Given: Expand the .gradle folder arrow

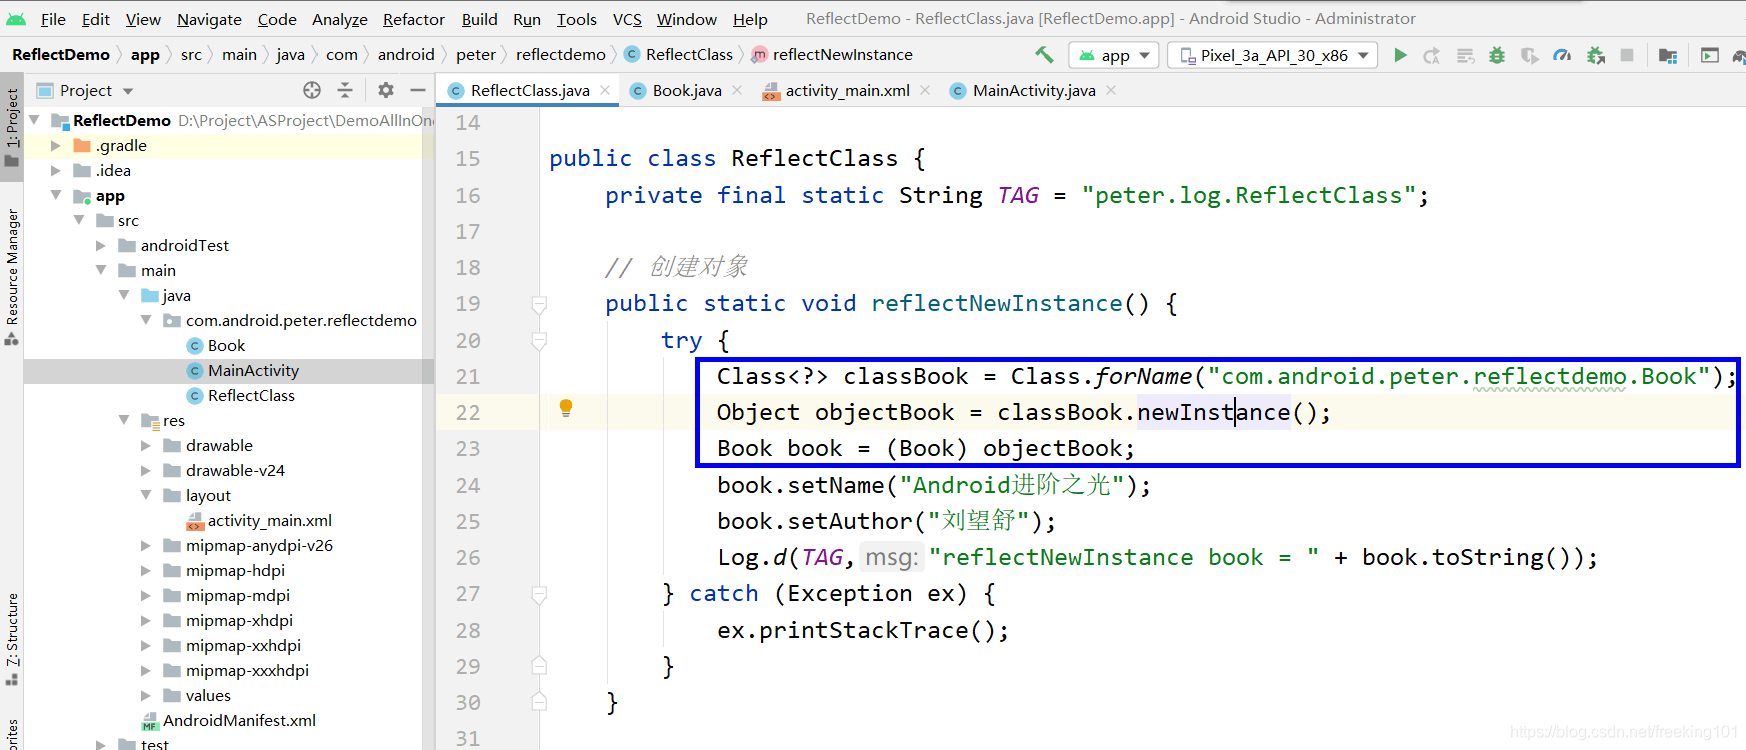Looking at the screenshot, I should pyautogui.click(x=56, y=145).
